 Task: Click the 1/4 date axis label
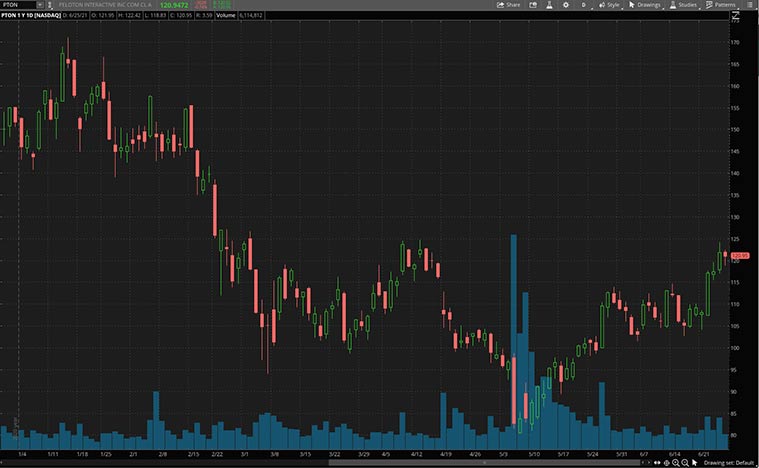[x=22, y=454]
